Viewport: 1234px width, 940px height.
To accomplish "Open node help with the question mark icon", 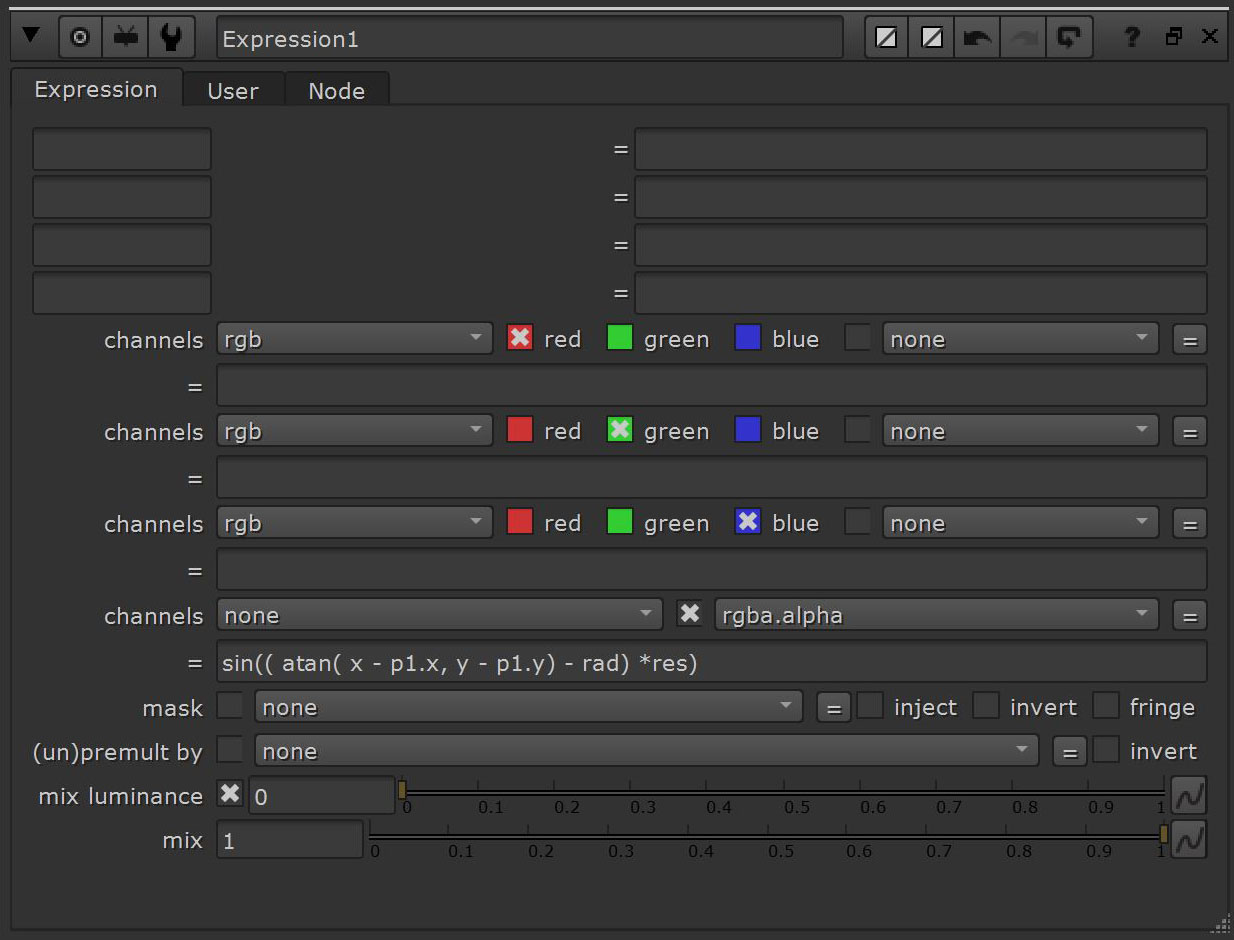I will 1130,37.
